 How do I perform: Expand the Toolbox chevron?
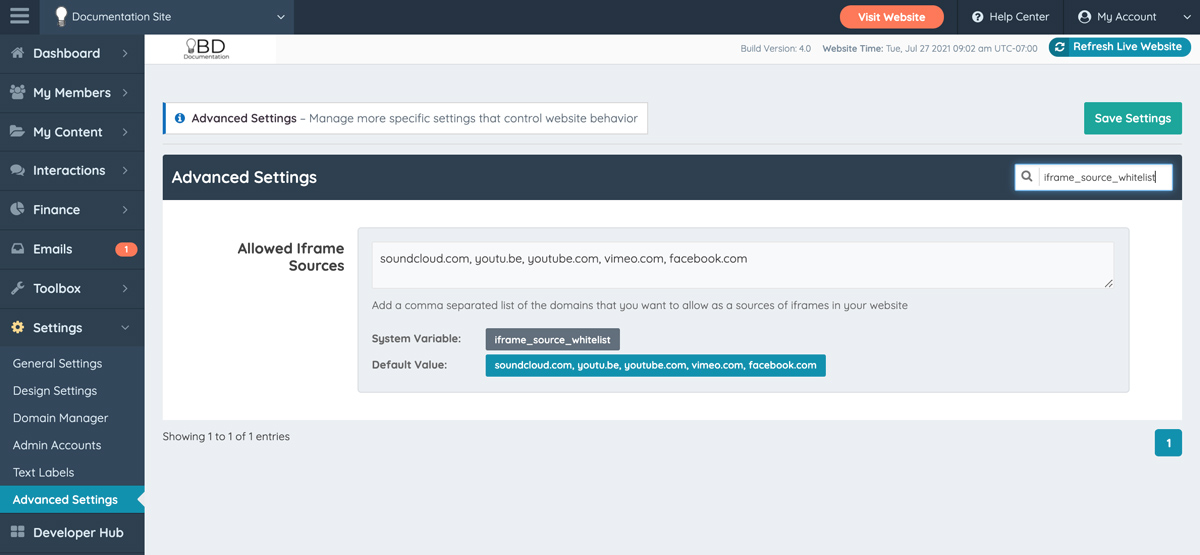[125, 288]
